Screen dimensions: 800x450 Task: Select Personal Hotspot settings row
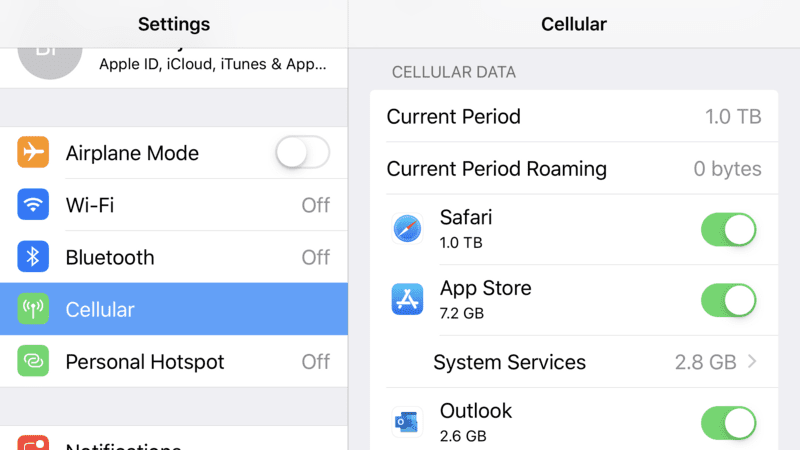click(x=174, y=361)
